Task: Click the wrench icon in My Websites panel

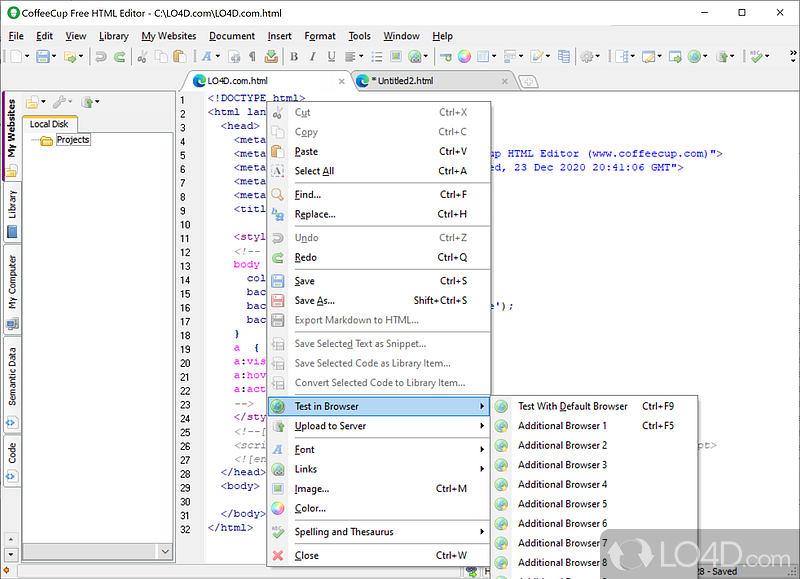Action: pyautogui.click(x=59, y=102)
